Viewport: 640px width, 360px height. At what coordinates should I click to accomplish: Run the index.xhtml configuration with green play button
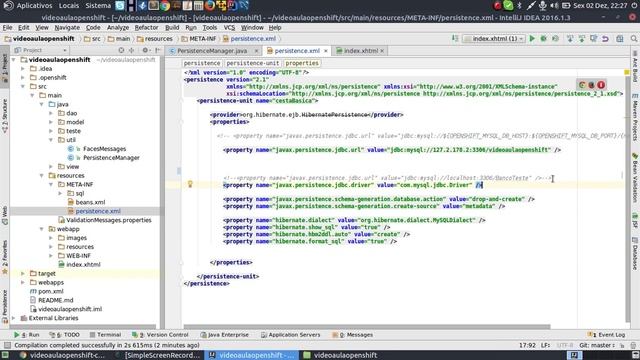532,39
